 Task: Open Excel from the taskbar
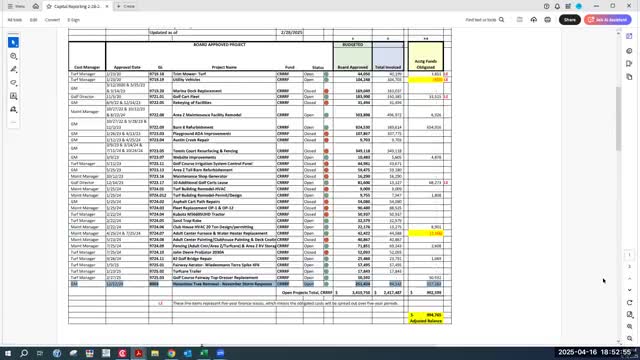204,353
